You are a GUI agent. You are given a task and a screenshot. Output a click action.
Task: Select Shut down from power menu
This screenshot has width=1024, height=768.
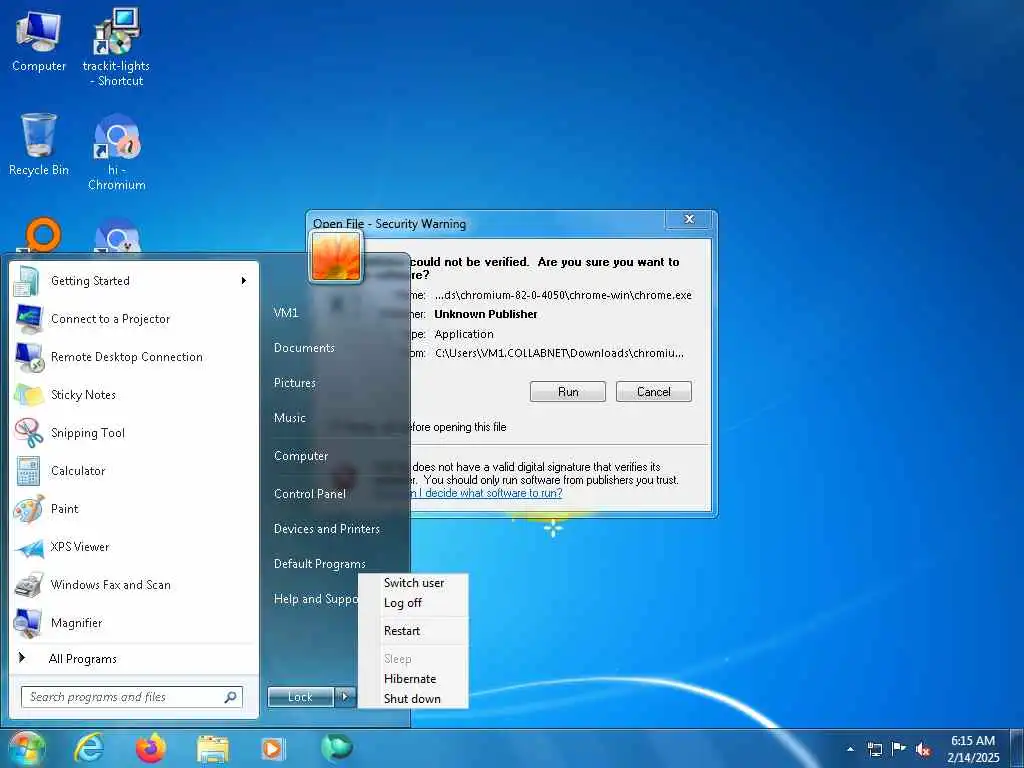coord(413,698)
